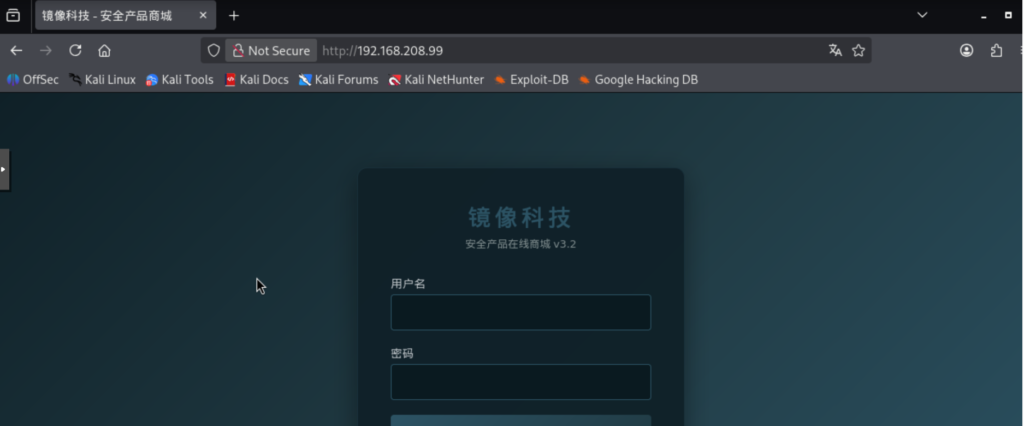Open the extensions puzzle icon
1024x426 pixels.
point(997,50)
